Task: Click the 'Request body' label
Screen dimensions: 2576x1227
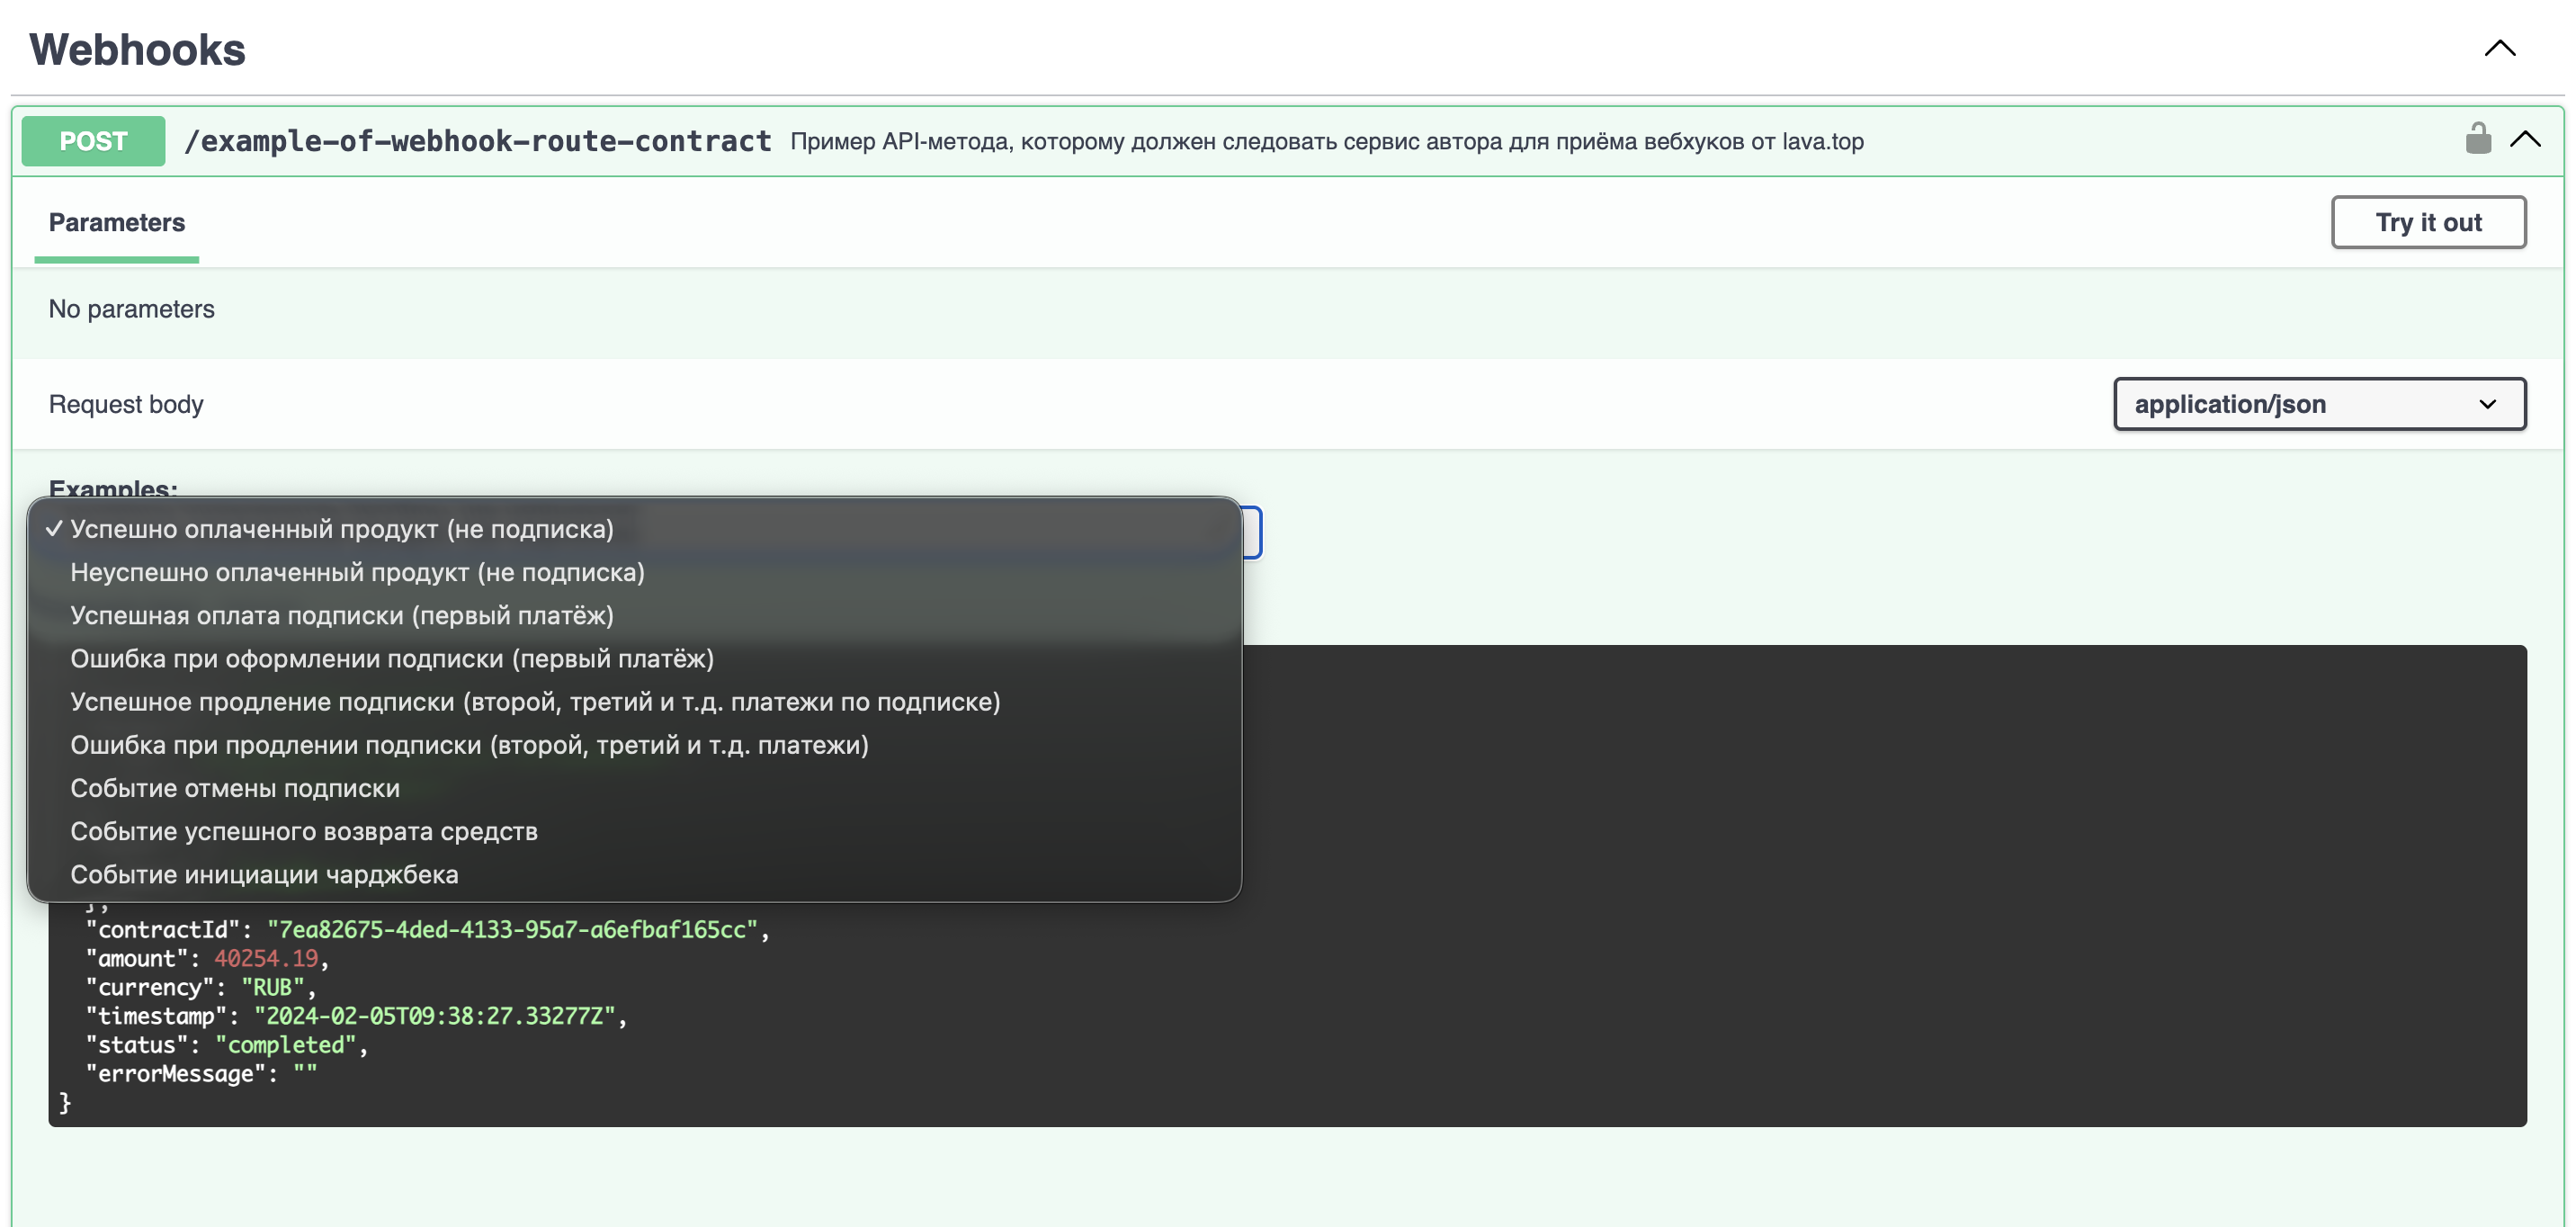Action: click(x=126, y=404)
